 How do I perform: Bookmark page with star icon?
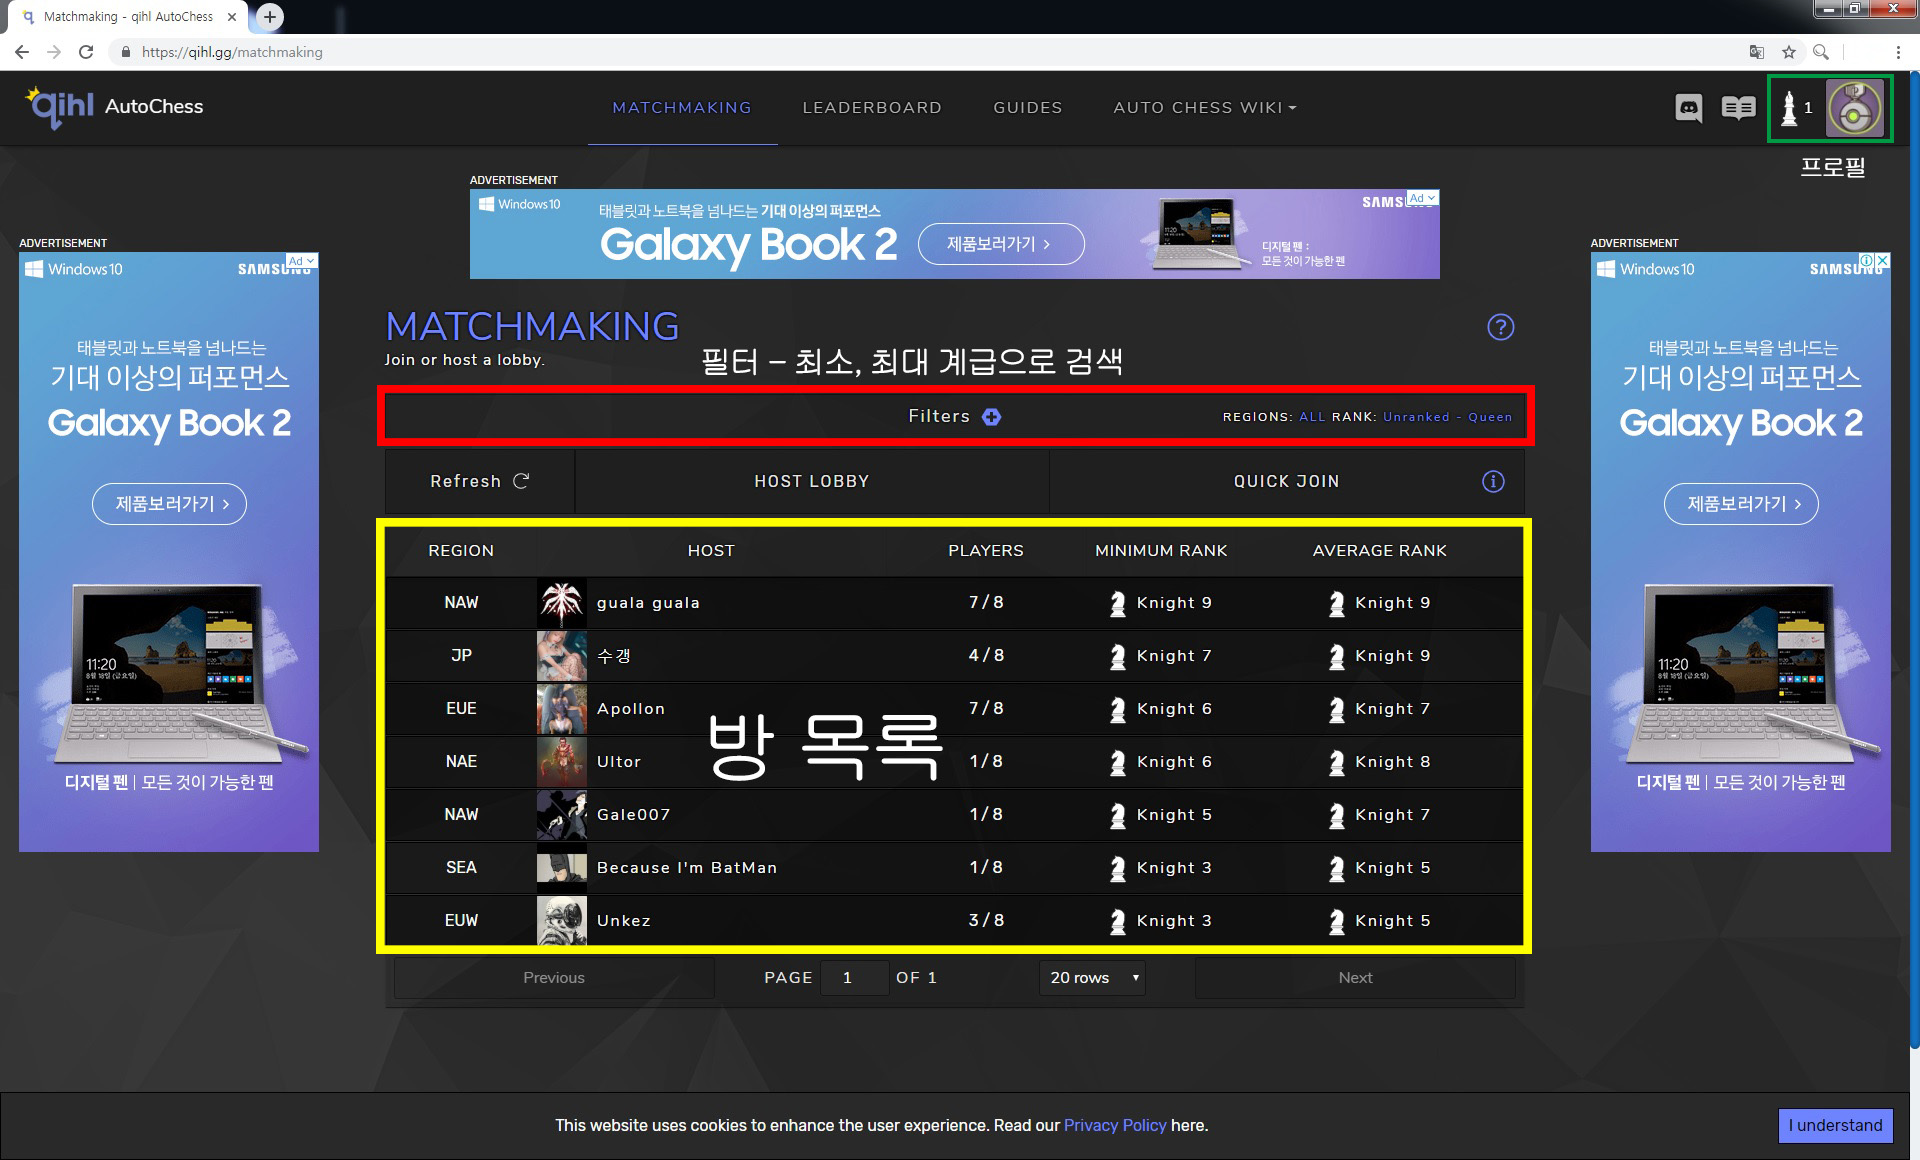1789,52
